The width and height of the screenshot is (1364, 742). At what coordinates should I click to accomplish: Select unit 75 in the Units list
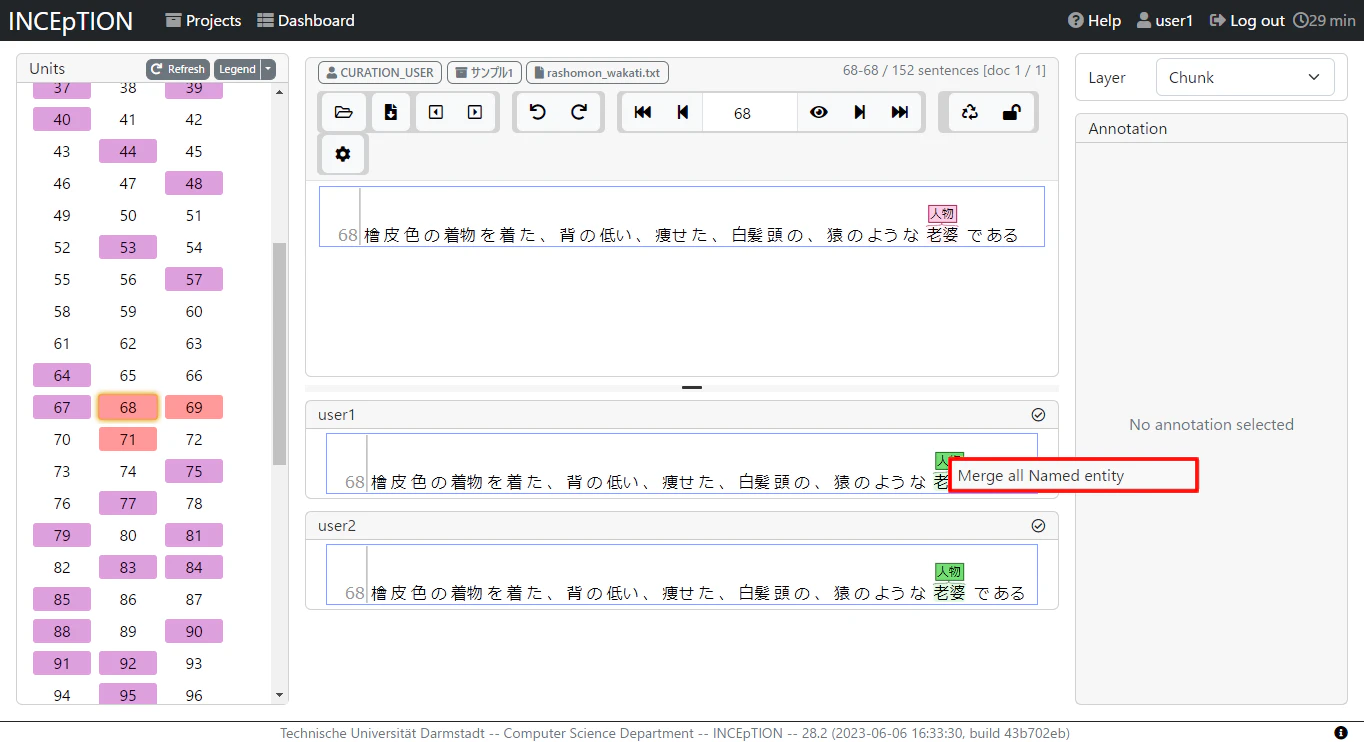coord(194,471)
